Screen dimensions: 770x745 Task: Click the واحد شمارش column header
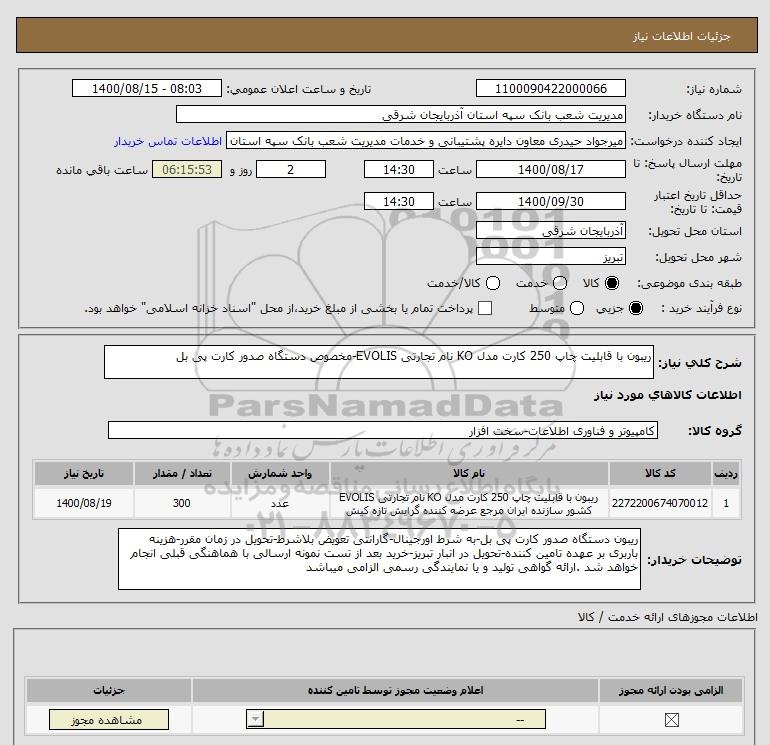280,473
